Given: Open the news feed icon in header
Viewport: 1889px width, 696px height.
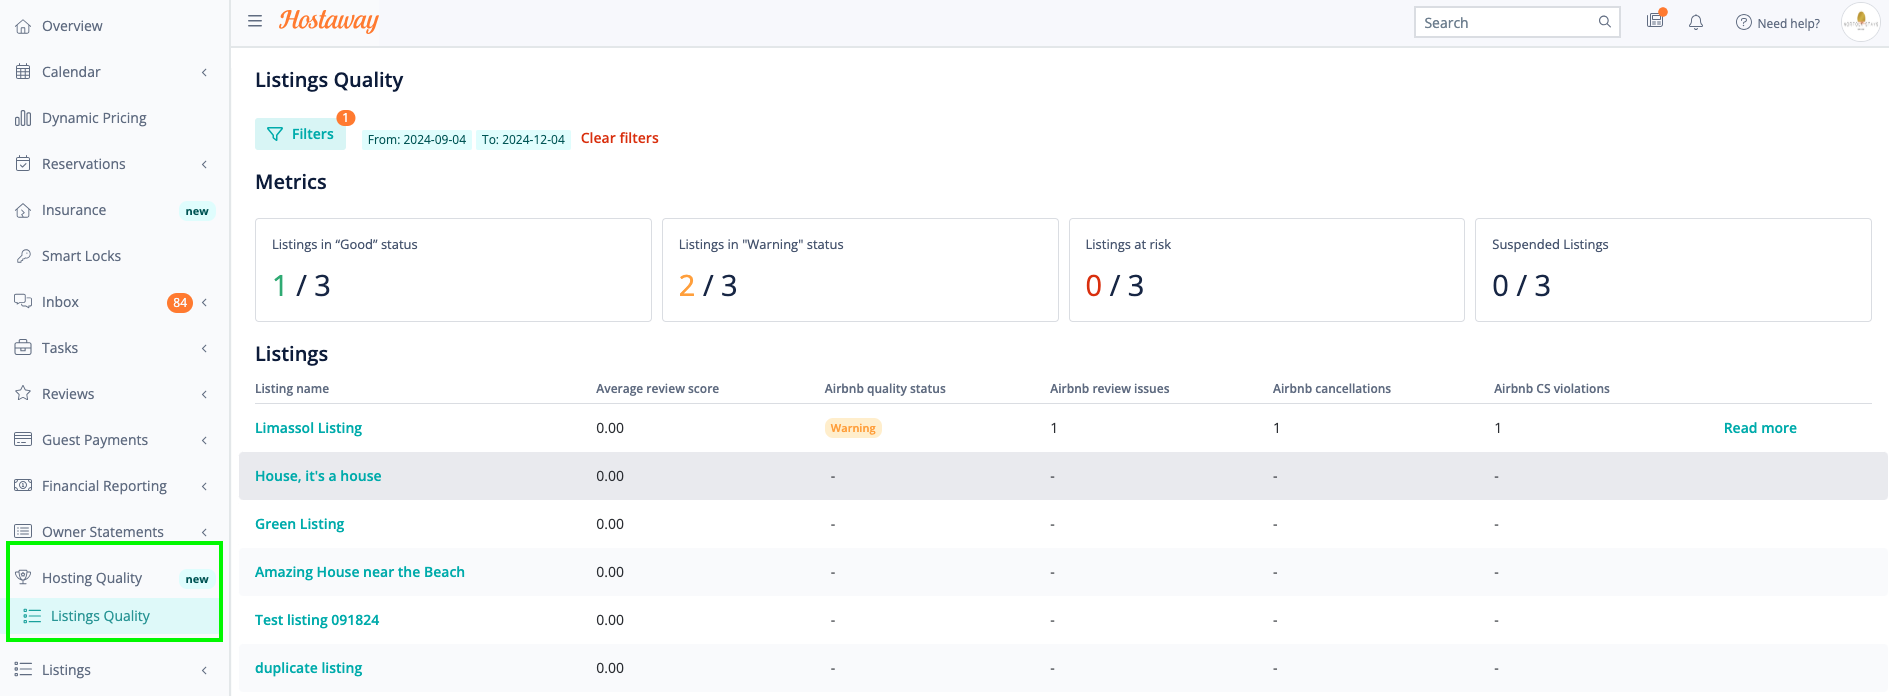Looking at the screenshot, I should [x=1655, y=21].
